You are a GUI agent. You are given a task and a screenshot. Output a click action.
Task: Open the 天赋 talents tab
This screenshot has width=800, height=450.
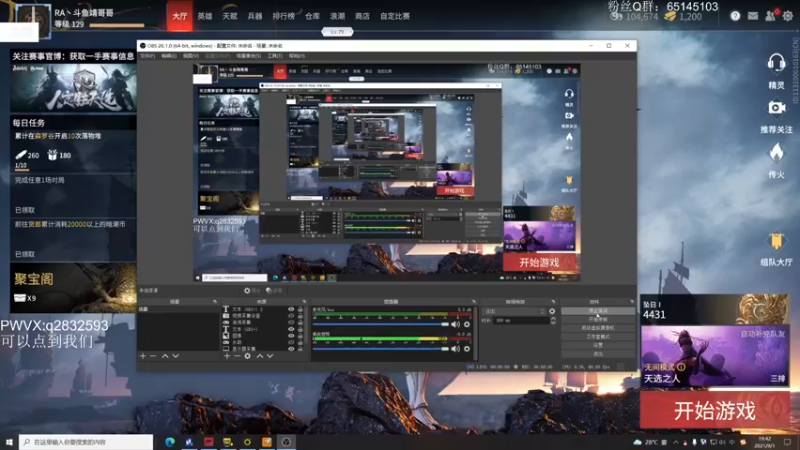click(x=230, y=16)
